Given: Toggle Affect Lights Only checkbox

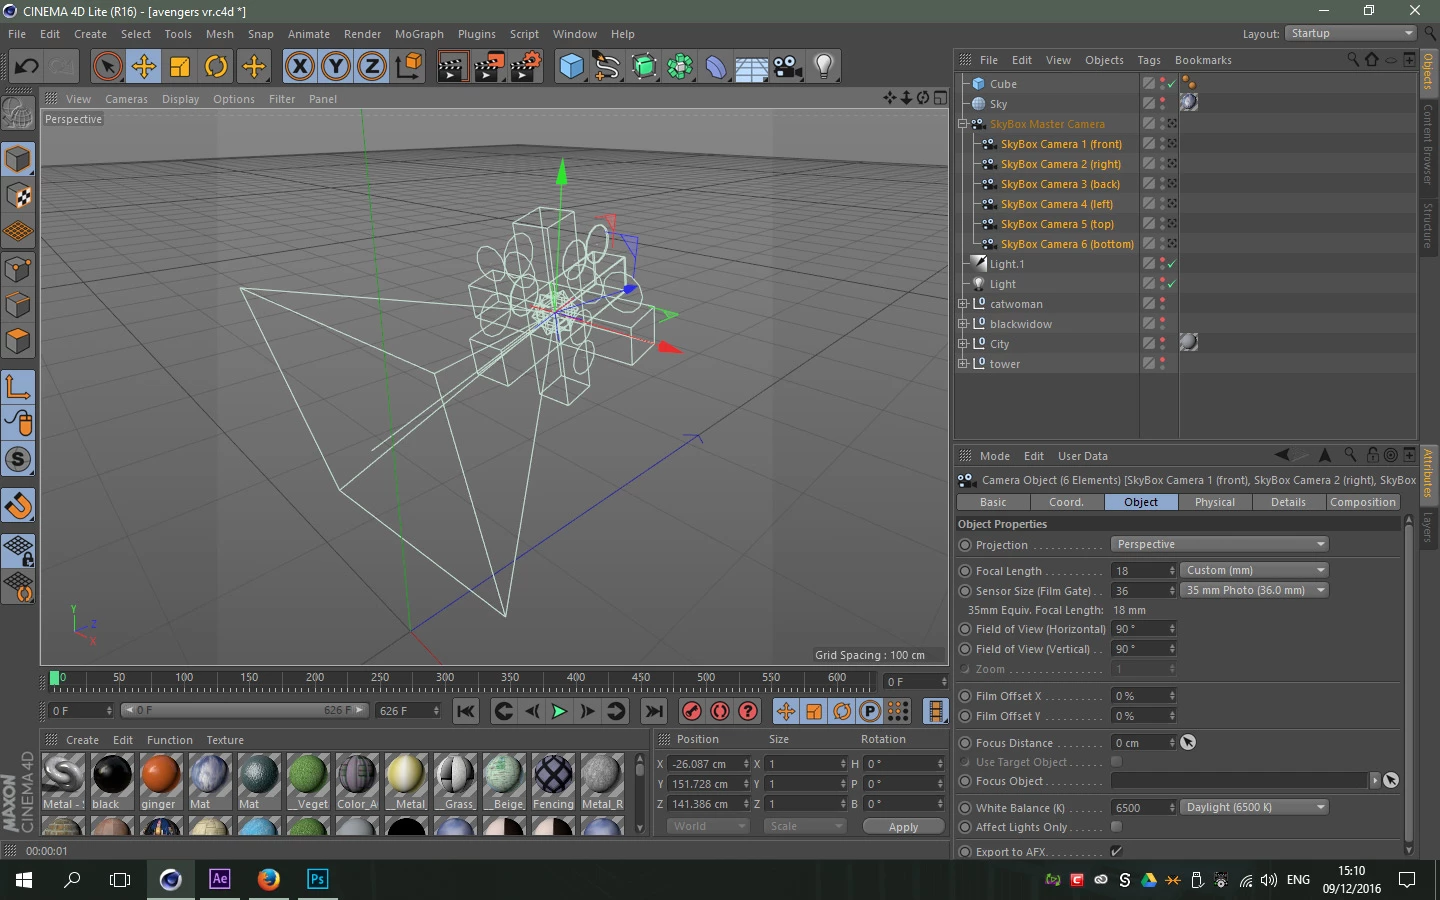Looking at the screenshot, I should (1116, 827).
